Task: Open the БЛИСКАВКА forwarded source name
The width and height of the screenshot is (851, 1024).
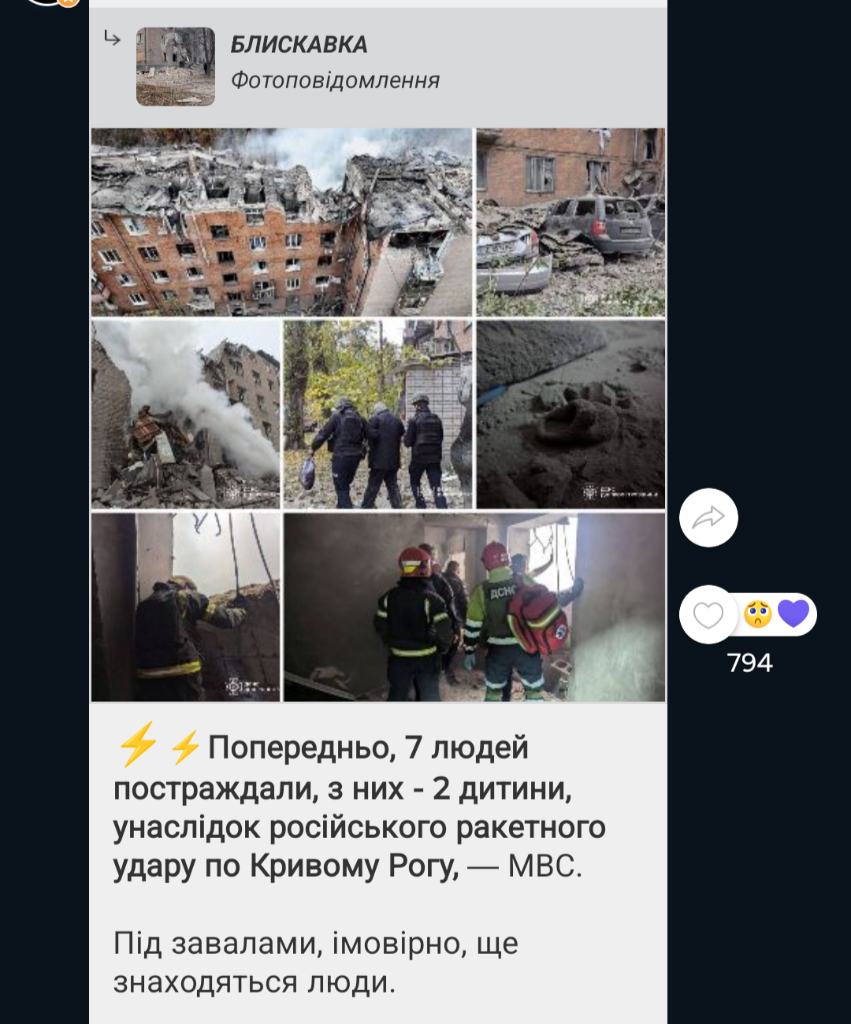Action: point(299,44)
